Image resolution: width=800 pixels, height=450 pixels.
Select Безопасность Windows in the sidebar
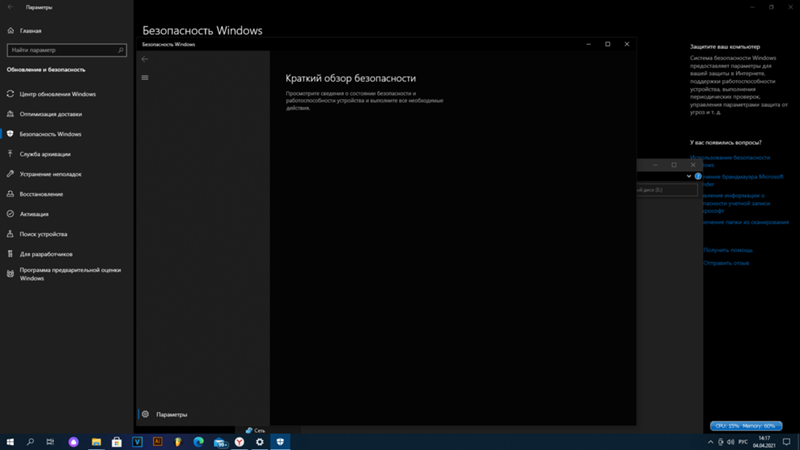pos(50,134)
